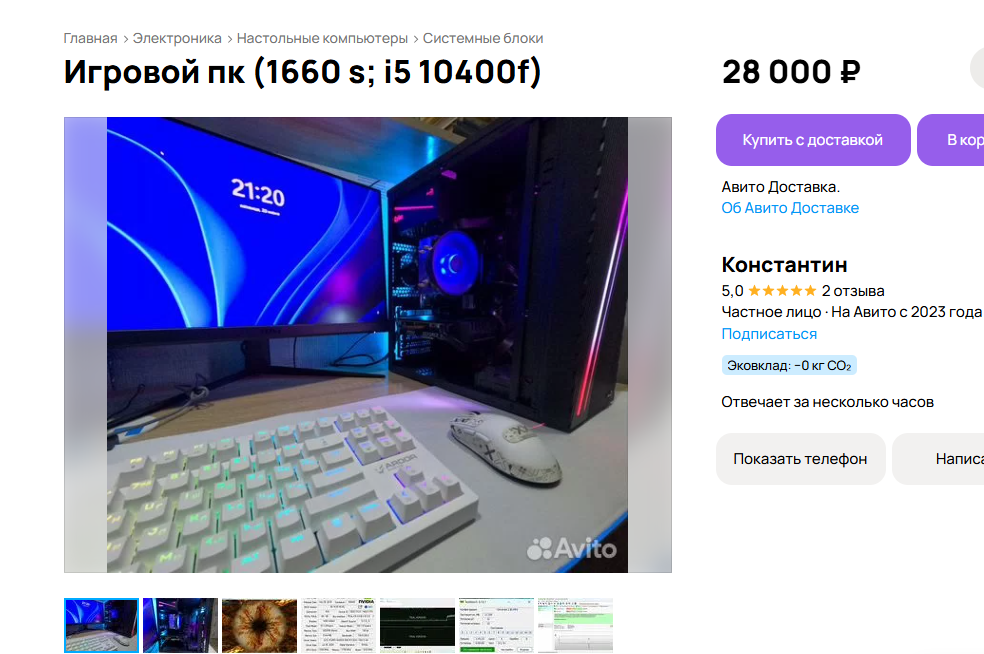Open the Главная breadcrumb link
This screenshot has width=984, height=654.
click(90, 38)
